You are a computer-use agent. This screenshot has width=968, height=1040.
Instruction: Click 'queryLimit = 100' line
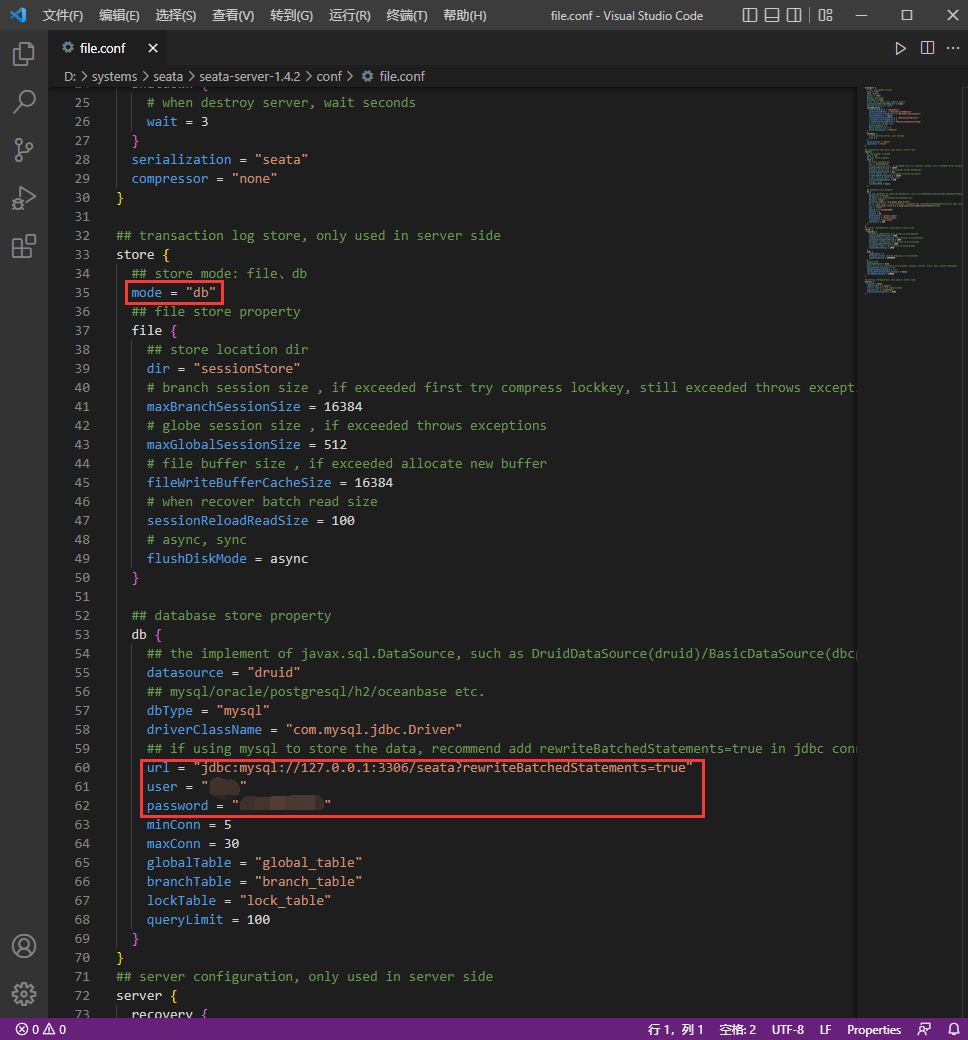(x=208, y=919)
